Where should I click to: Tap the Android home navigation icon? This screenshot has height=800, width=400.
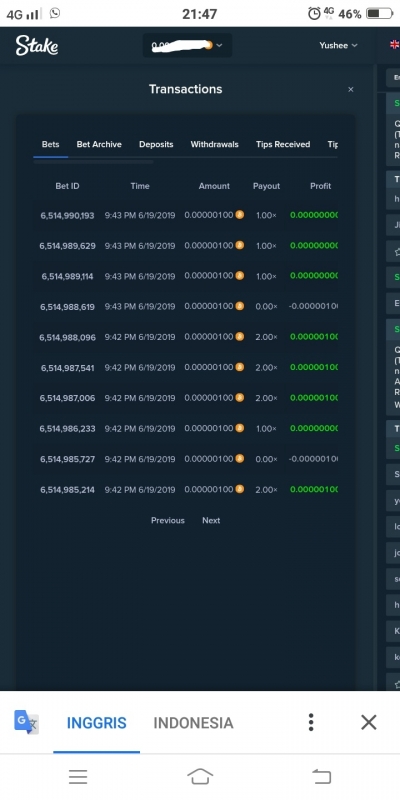(200, 777)
